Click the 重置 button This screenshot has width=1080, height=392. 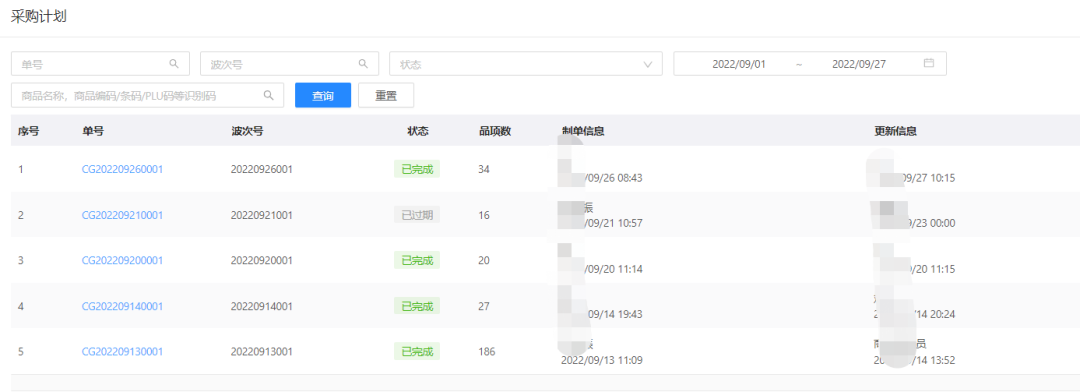click(x=386, y=95)
